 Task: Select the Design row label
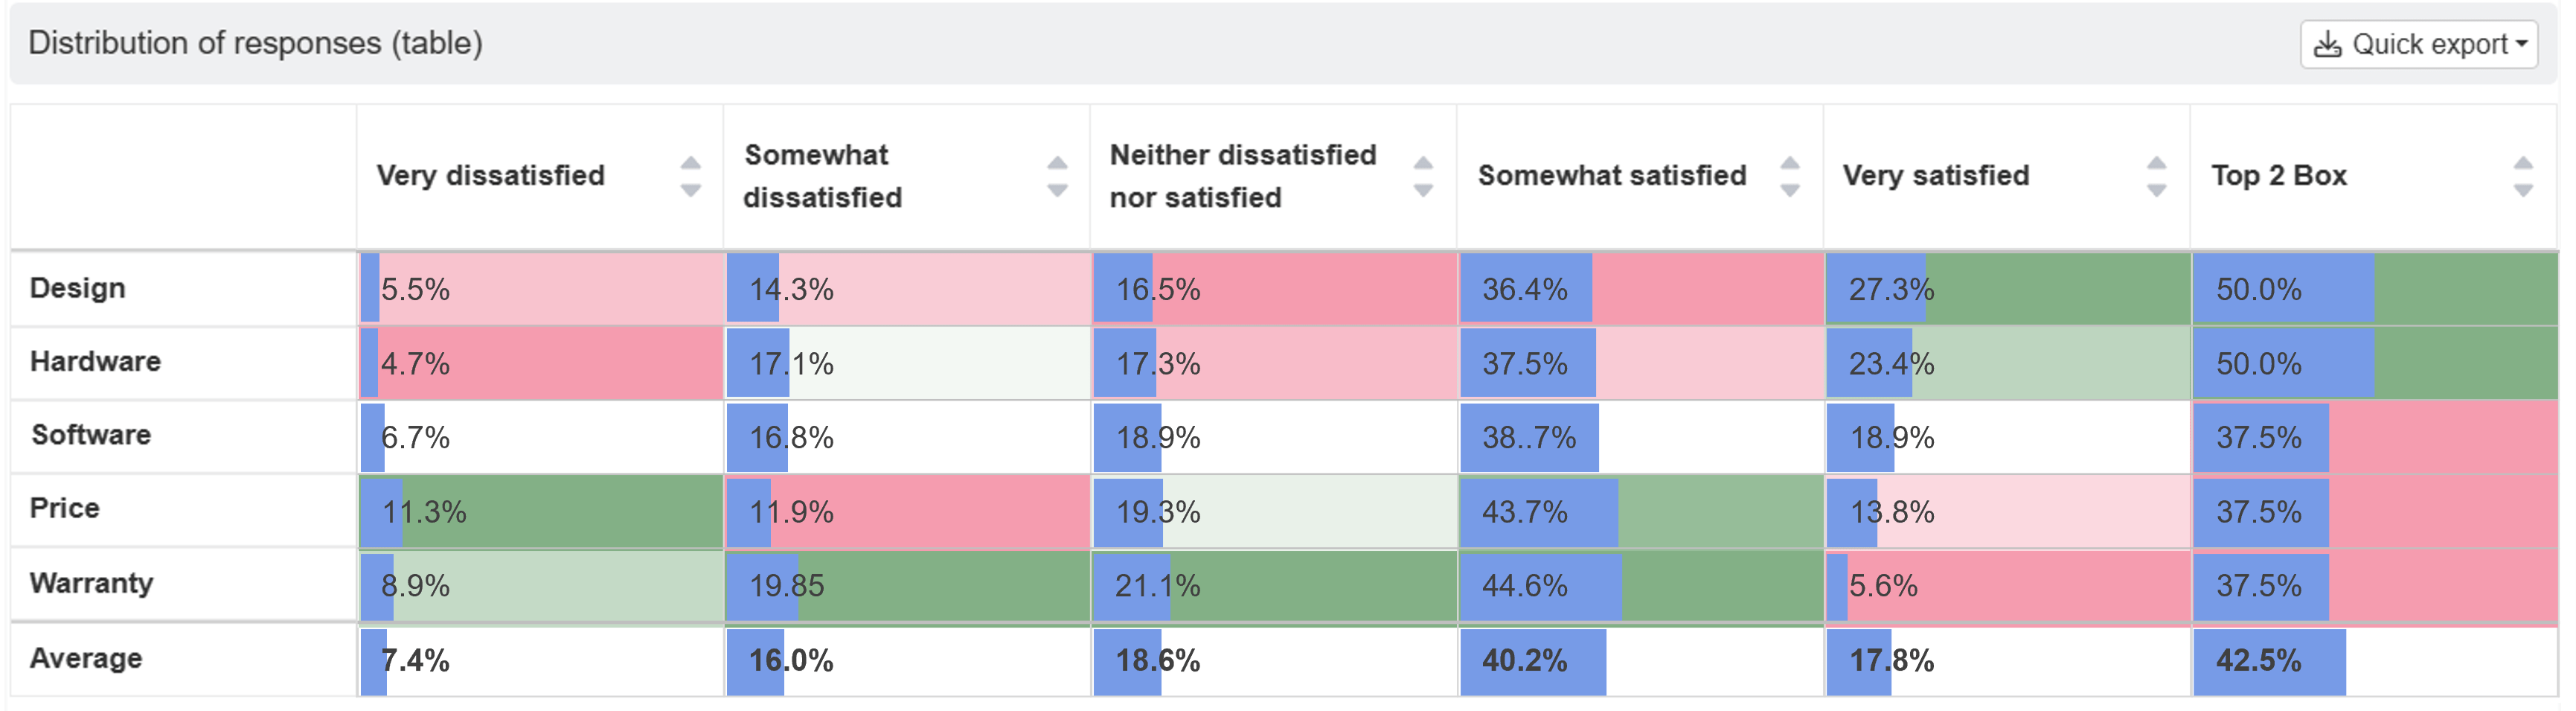(x=77, y=288)
